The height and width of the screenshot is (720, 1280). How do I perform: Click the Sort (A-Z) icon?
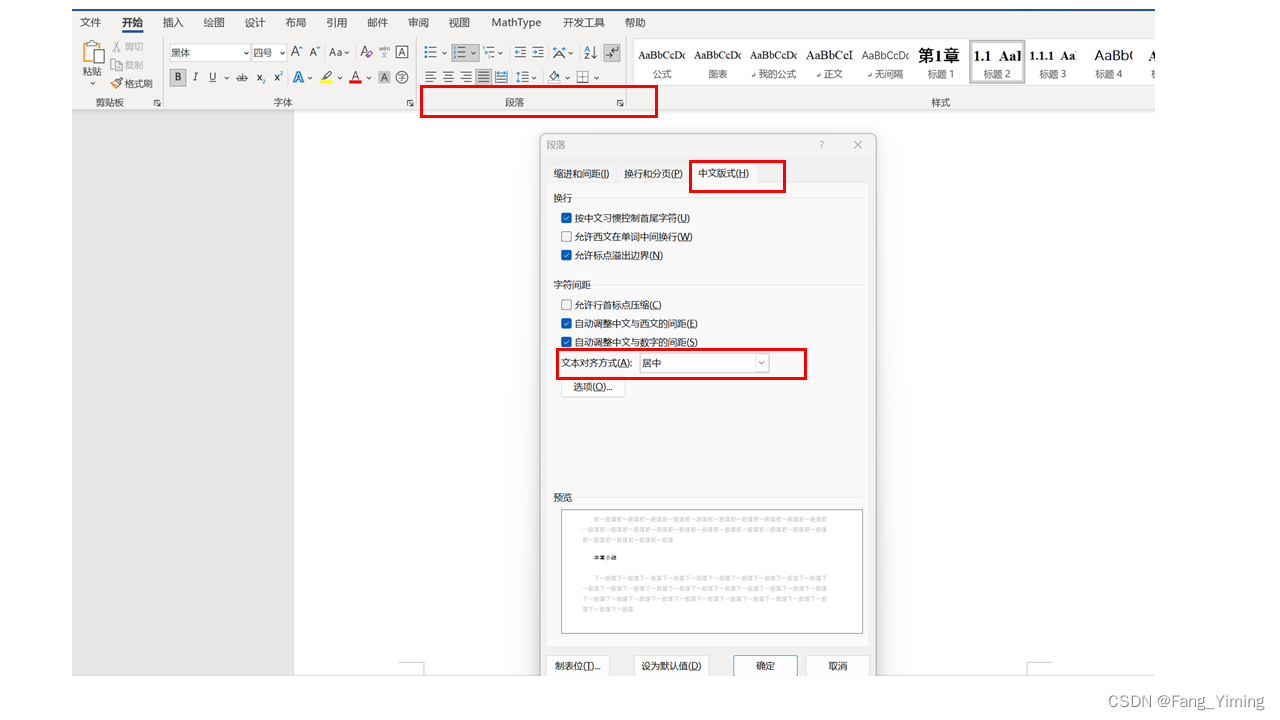tap(590, 52)
